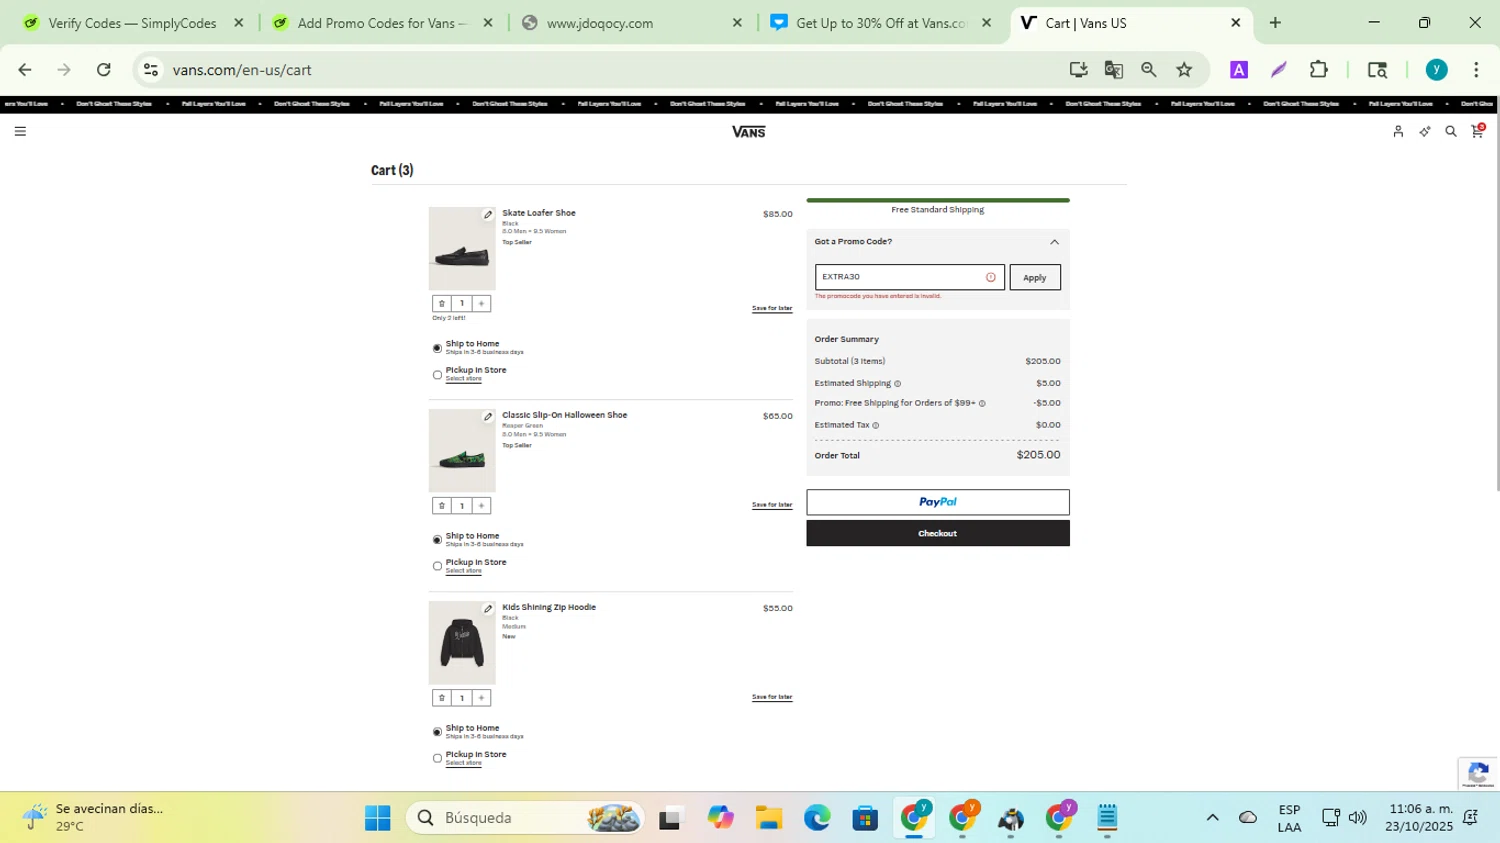Switch to Get Up to 30% Off tab
The height and width of the screenshot is (843, 1500).
tap(880, 23)
